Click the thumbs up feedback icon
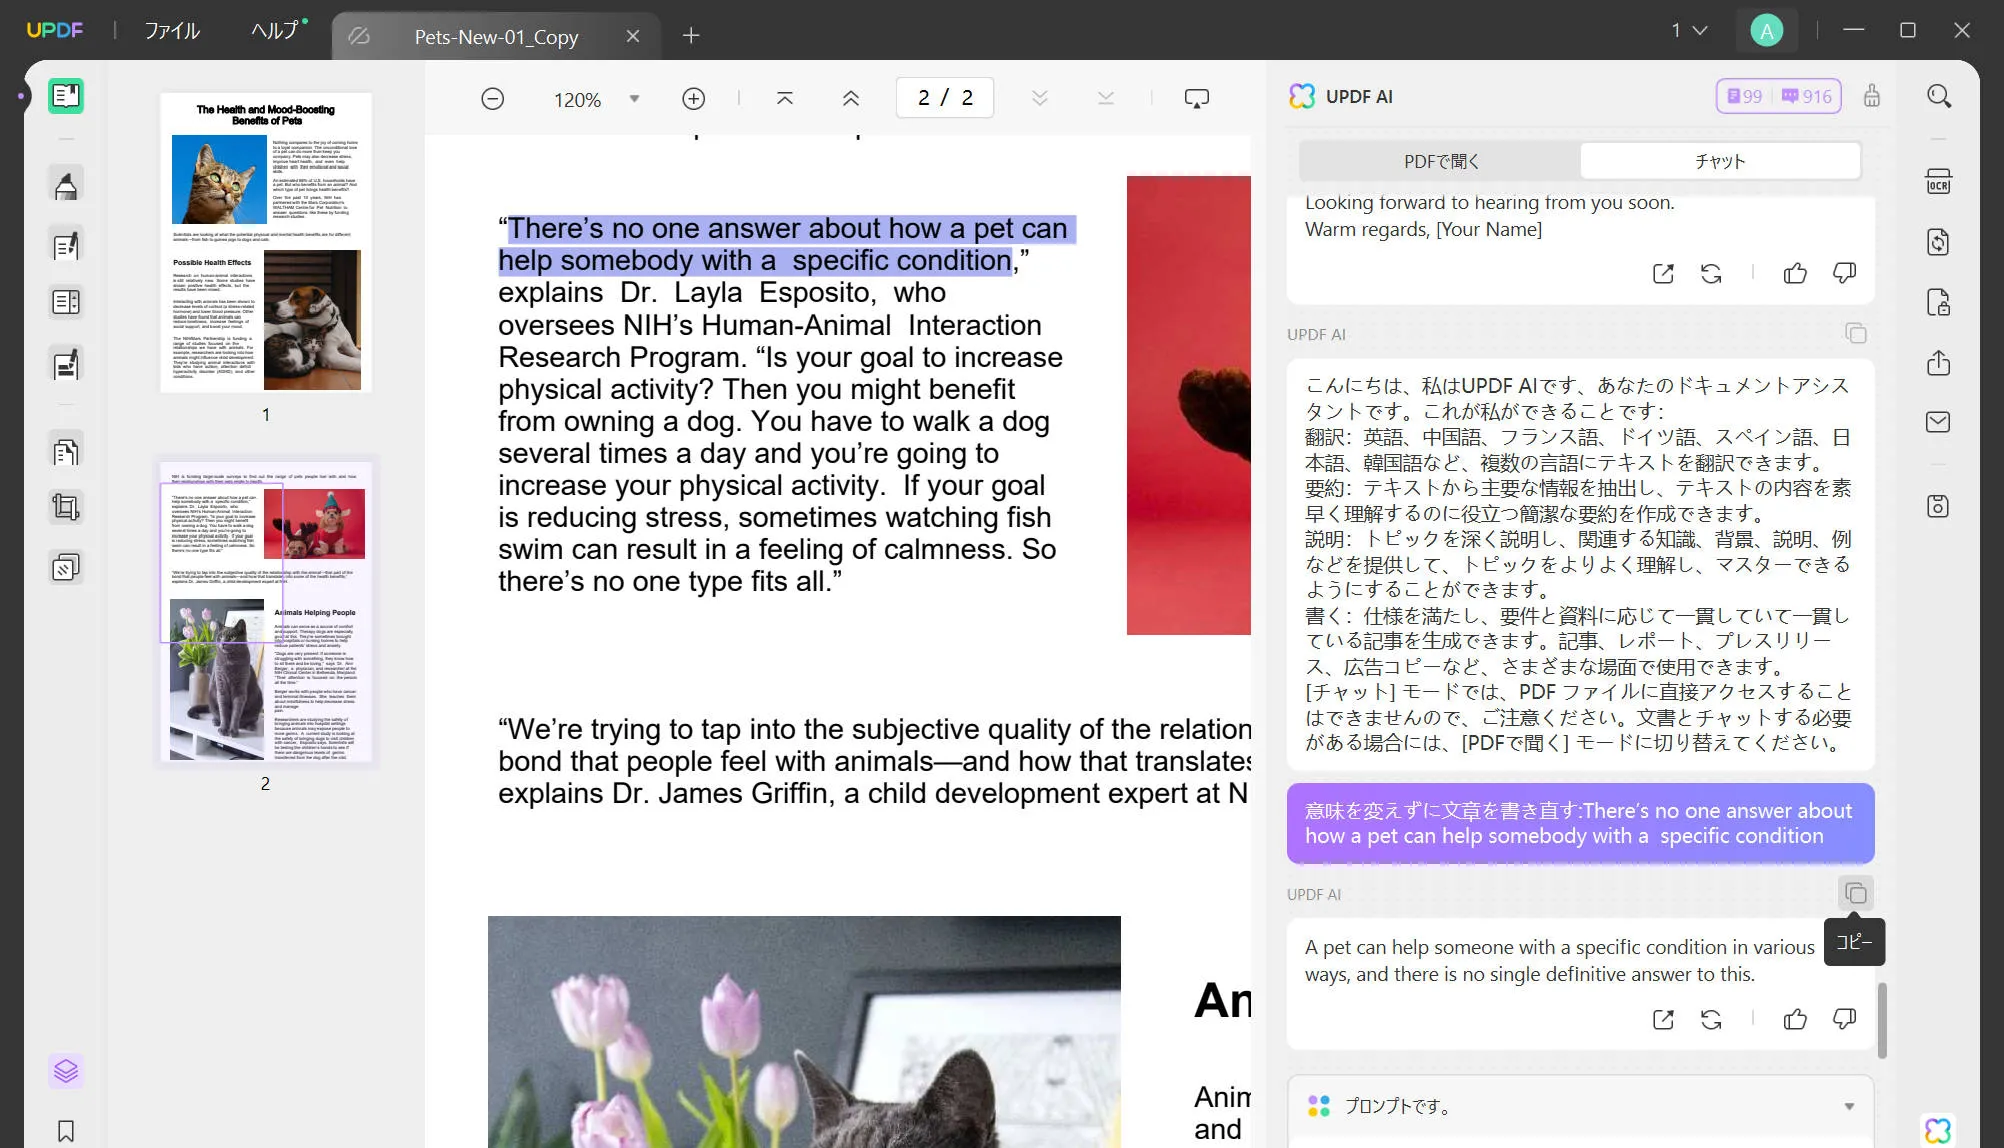 point(1793,1019)
